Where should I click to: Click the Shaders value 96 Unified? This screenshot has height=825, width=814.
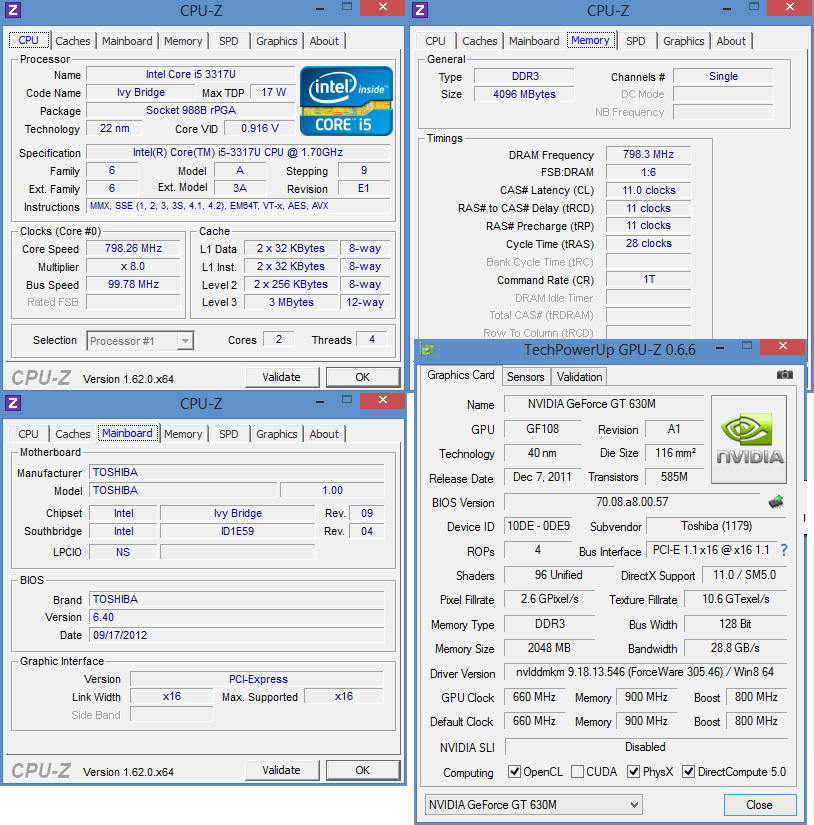[x=558, y=575]
